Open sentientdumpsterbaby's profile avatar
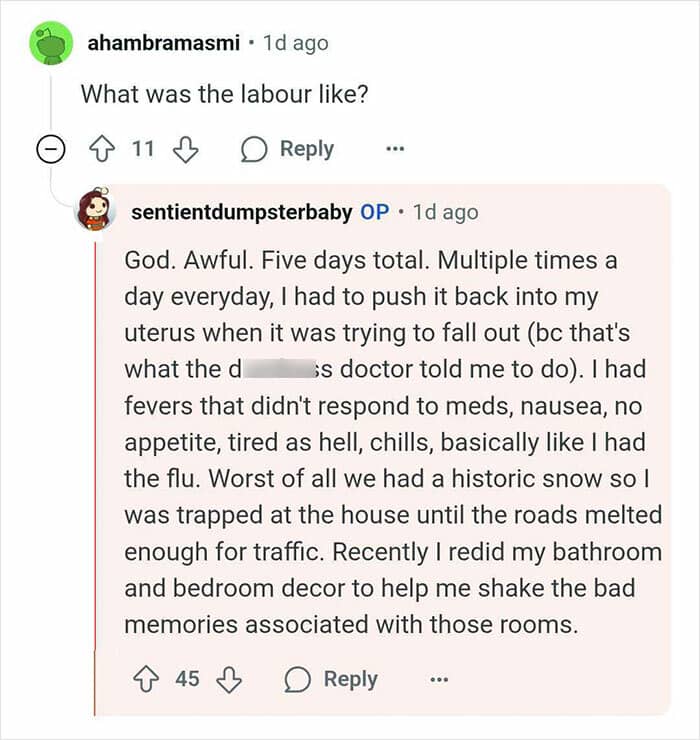This screenshot has width=700, height=740. [x=96, y=209]
